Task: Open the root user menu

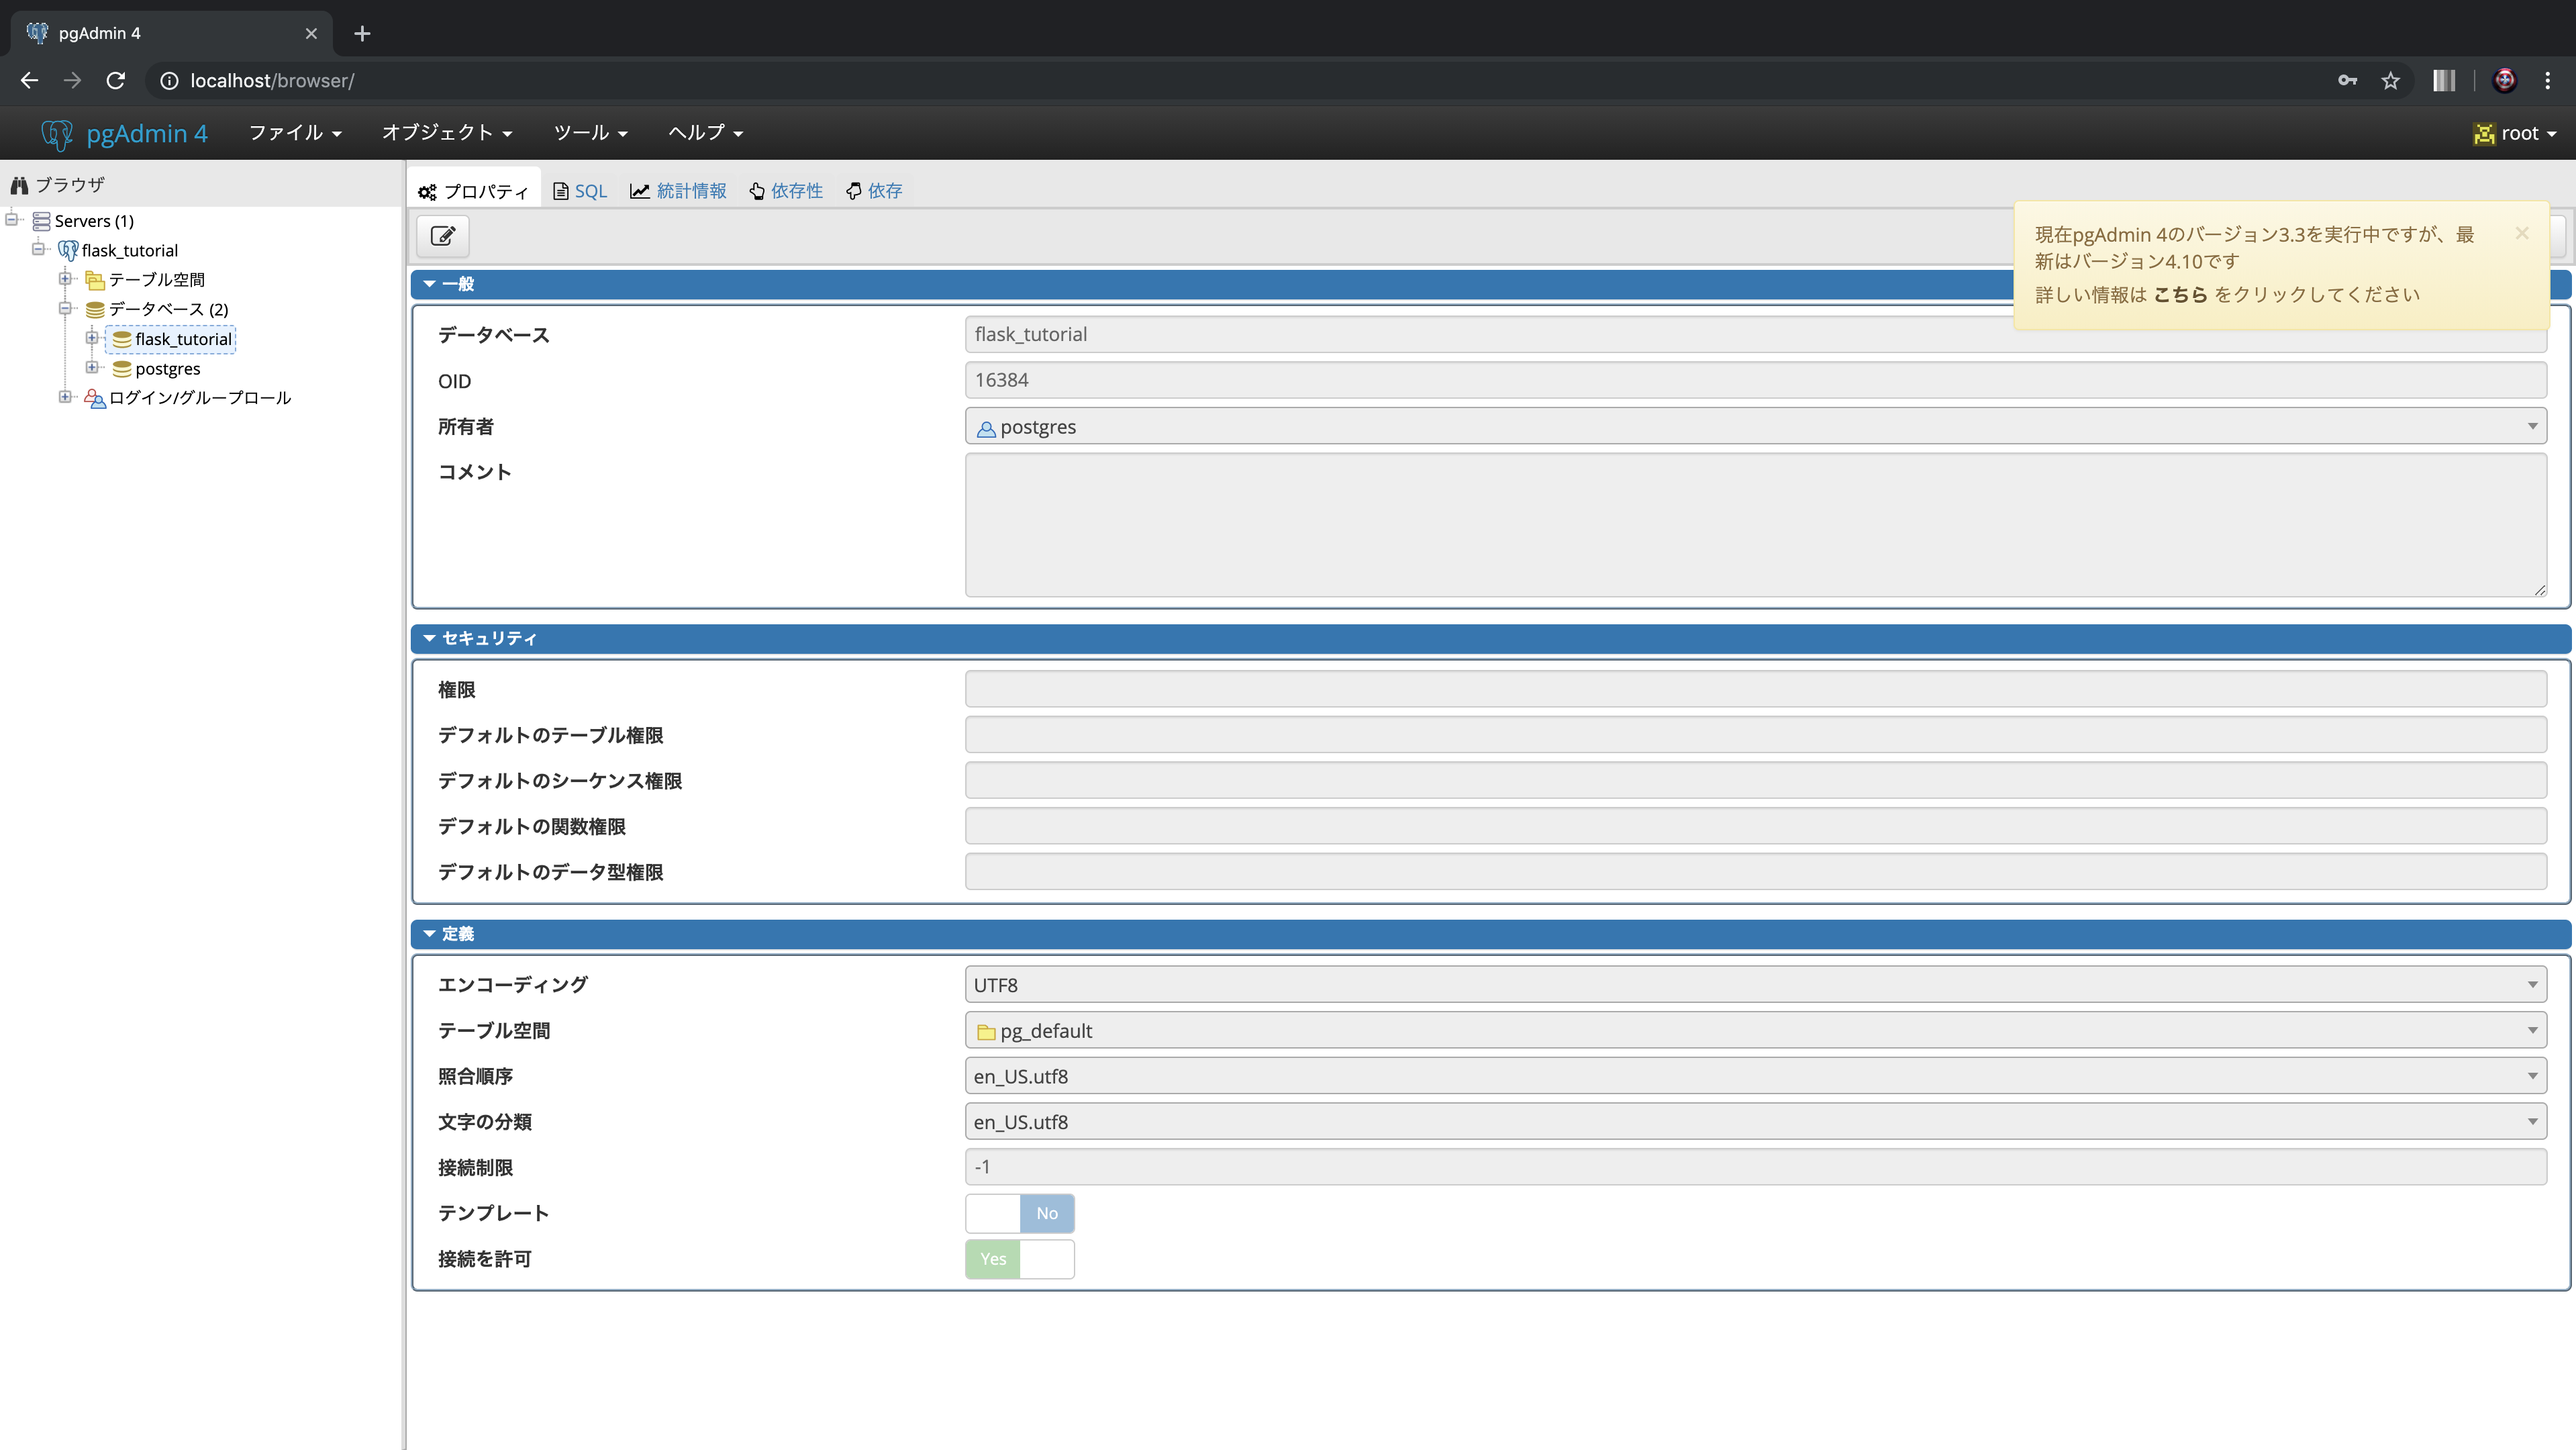Action: (x=2515, y=133)
